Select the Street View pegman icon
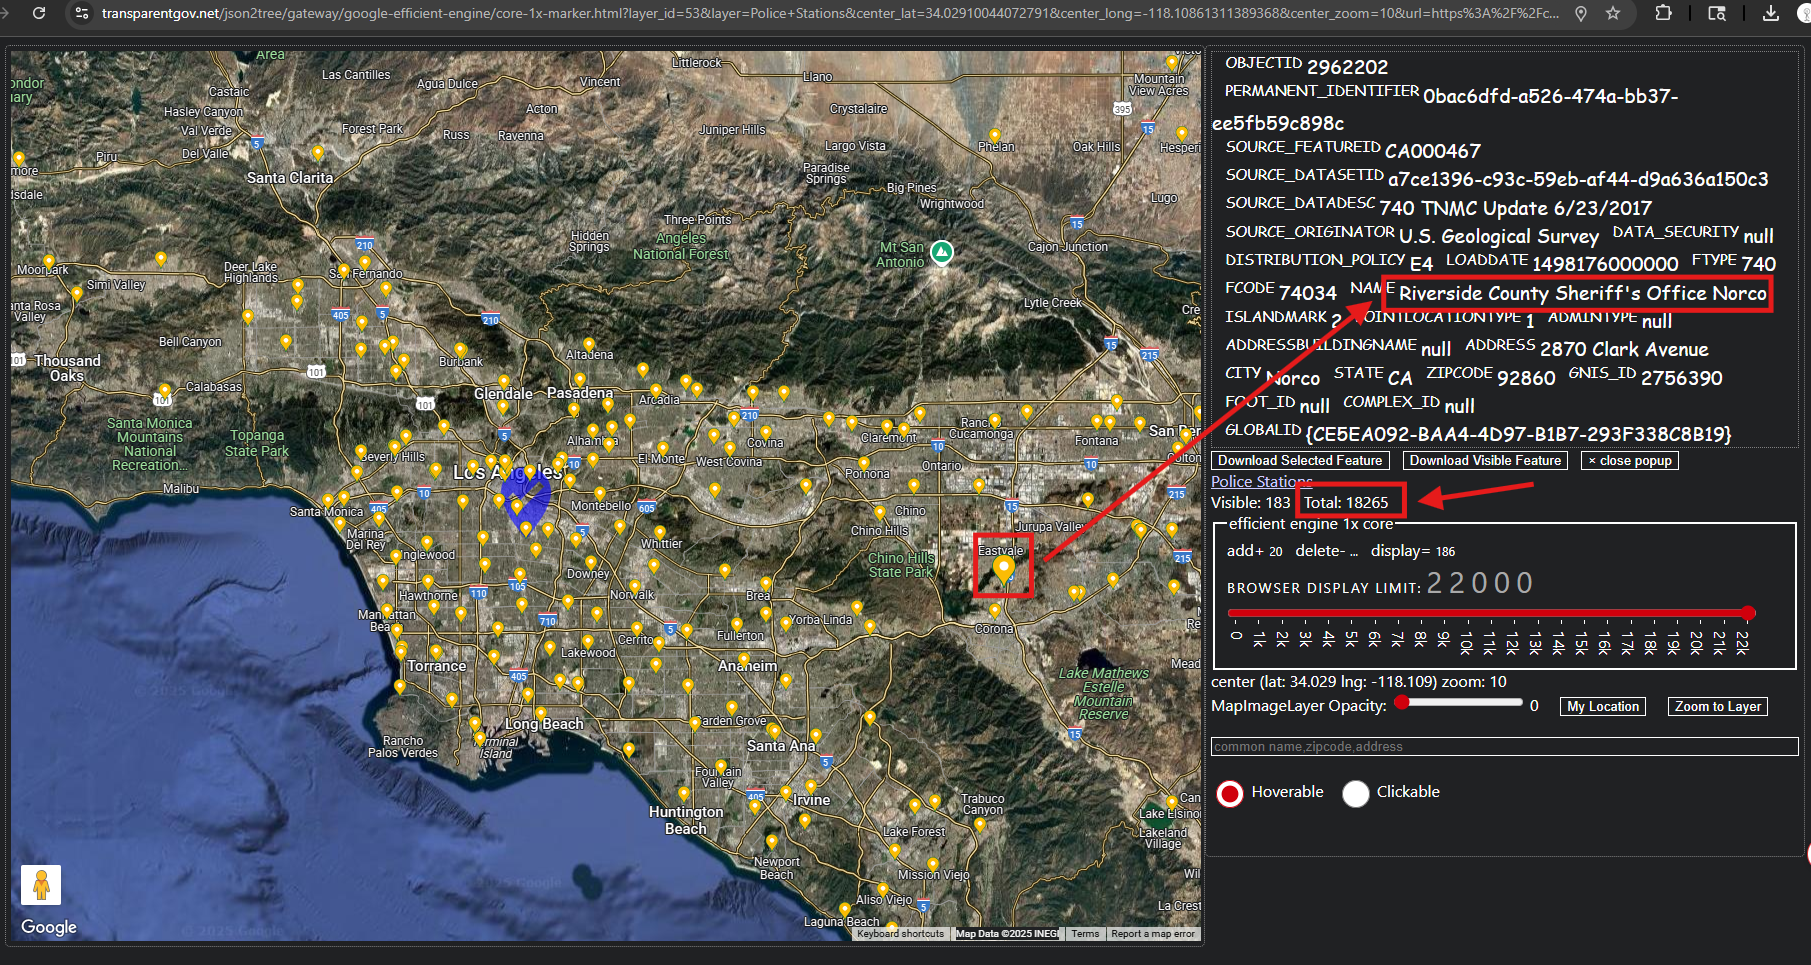This screenshot has height=965, width=1811. pyautogui.click(x=41, y=885)
